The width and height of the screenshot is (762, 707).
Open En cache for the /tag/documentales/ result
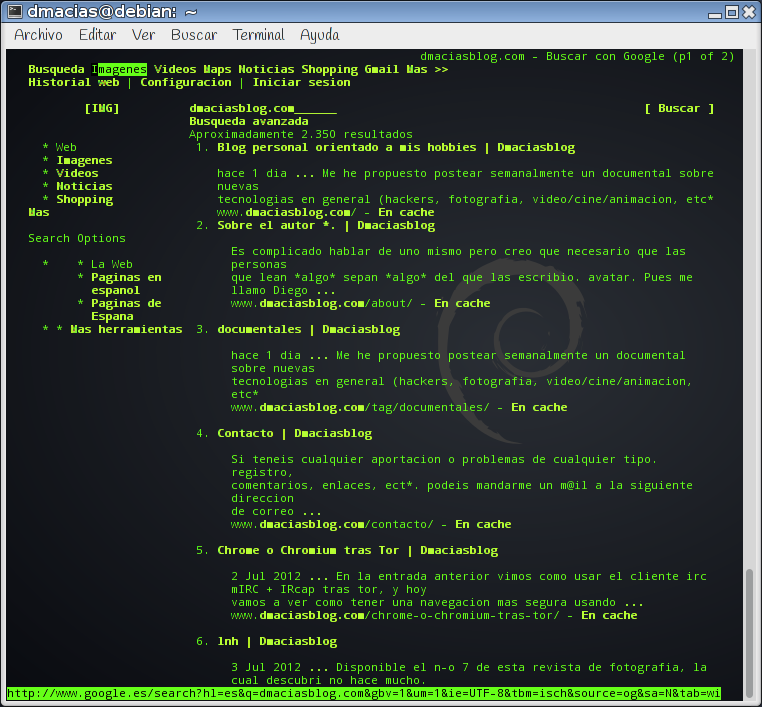coord(539,407)
